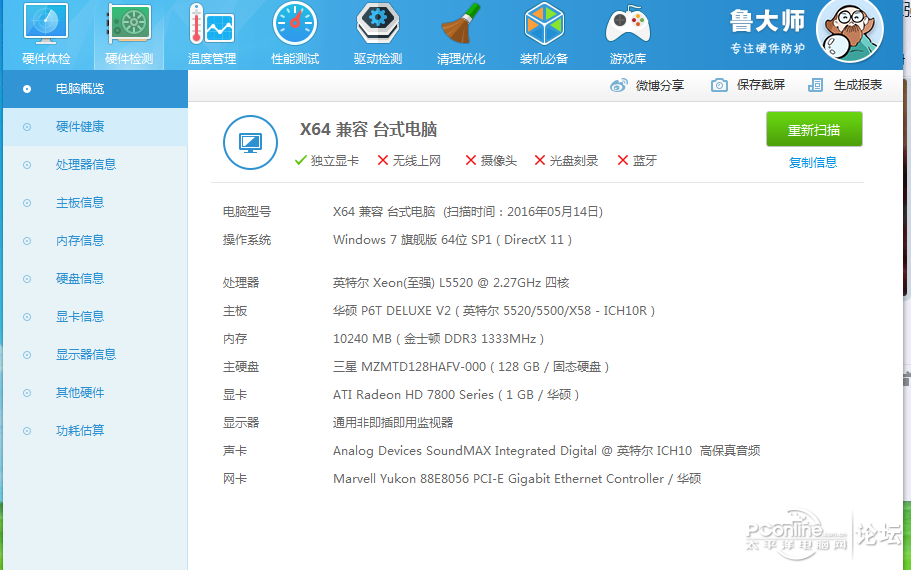
Task: Open 游戏库 gamepad icon
Action: click(x=627, y=26)
